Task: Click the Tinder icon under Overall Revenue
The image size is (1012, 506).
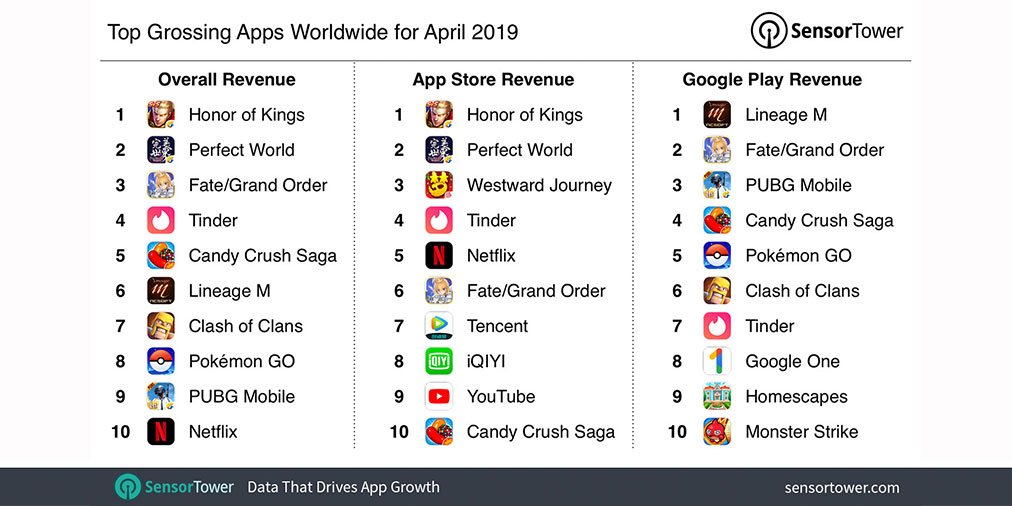Action: (x=161, y=221)
